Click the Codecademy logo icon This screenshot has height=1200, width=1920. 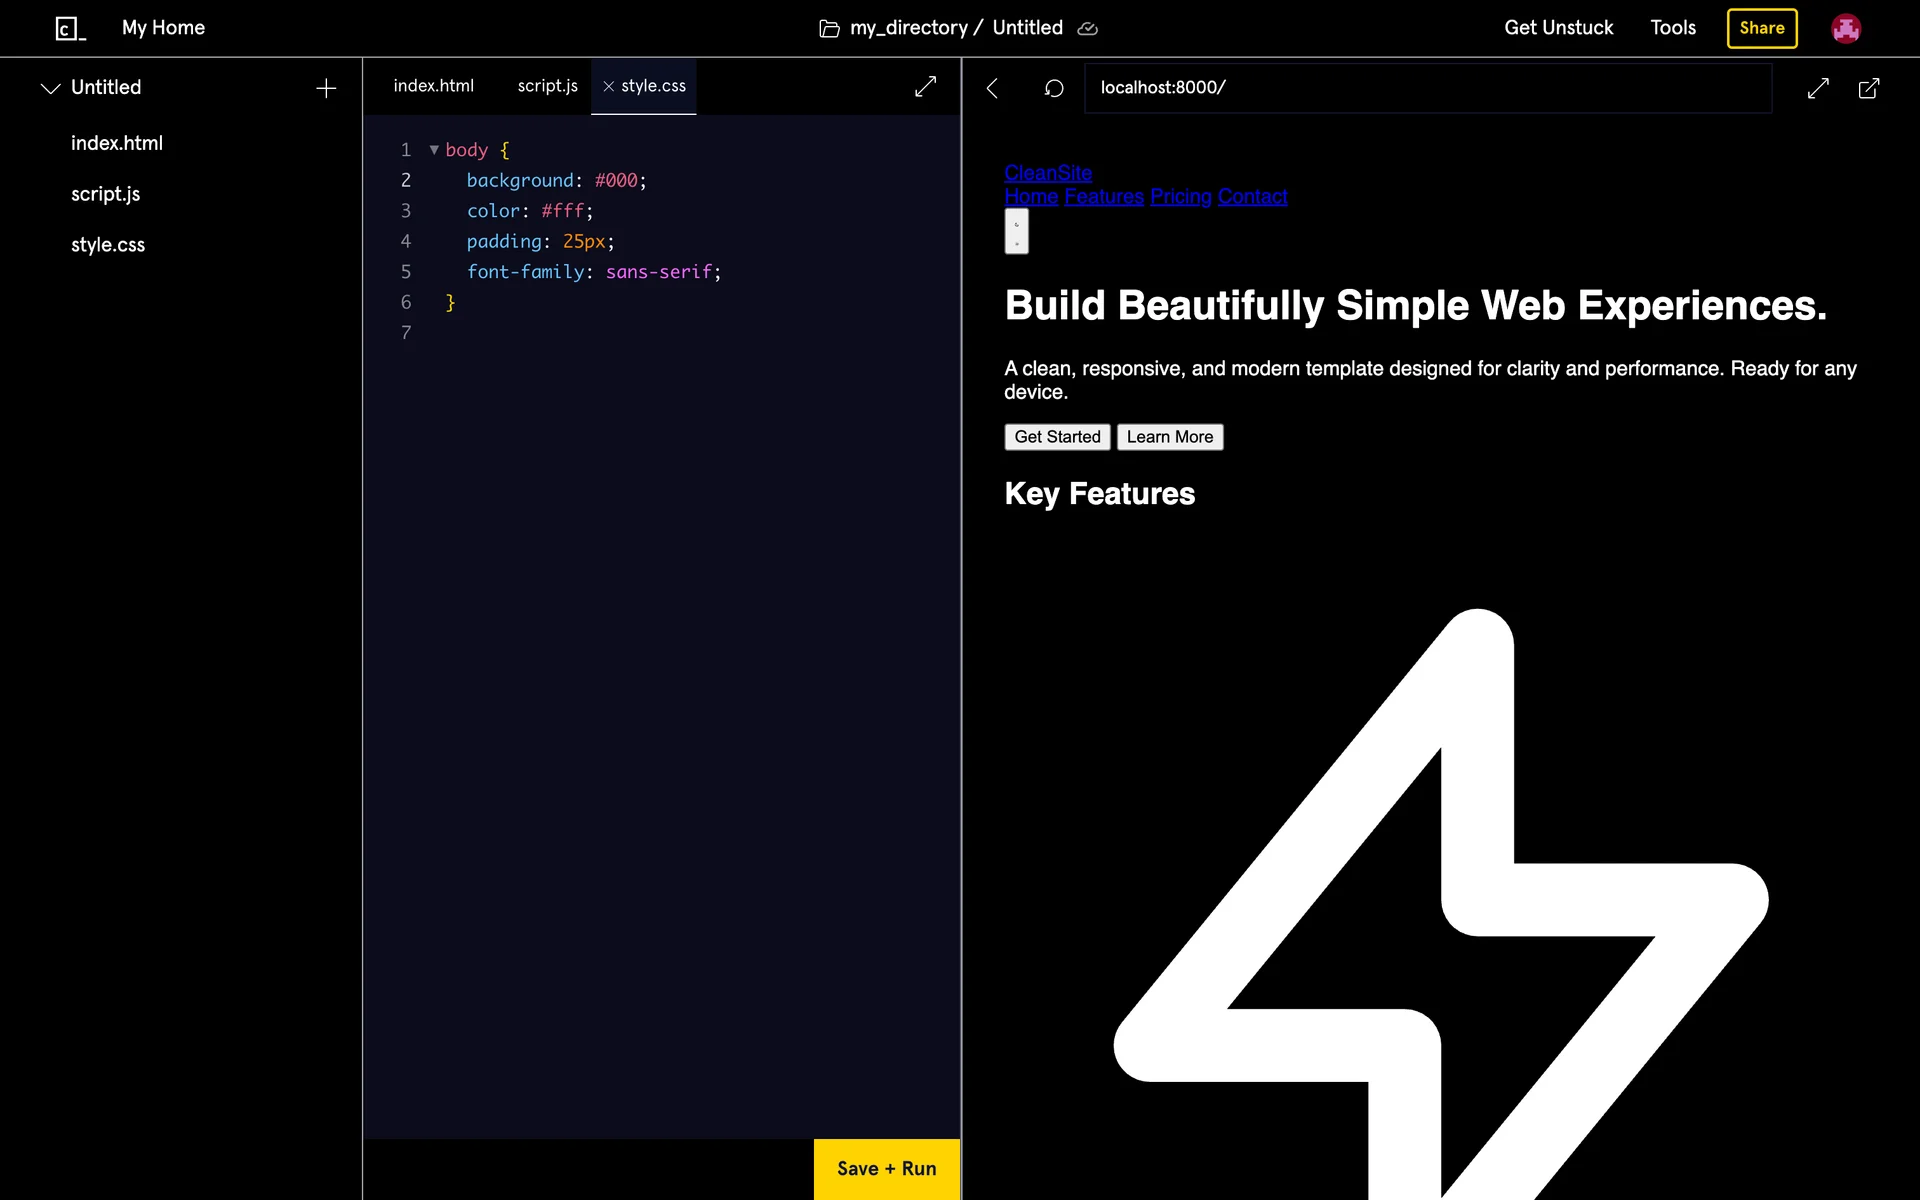70,28
